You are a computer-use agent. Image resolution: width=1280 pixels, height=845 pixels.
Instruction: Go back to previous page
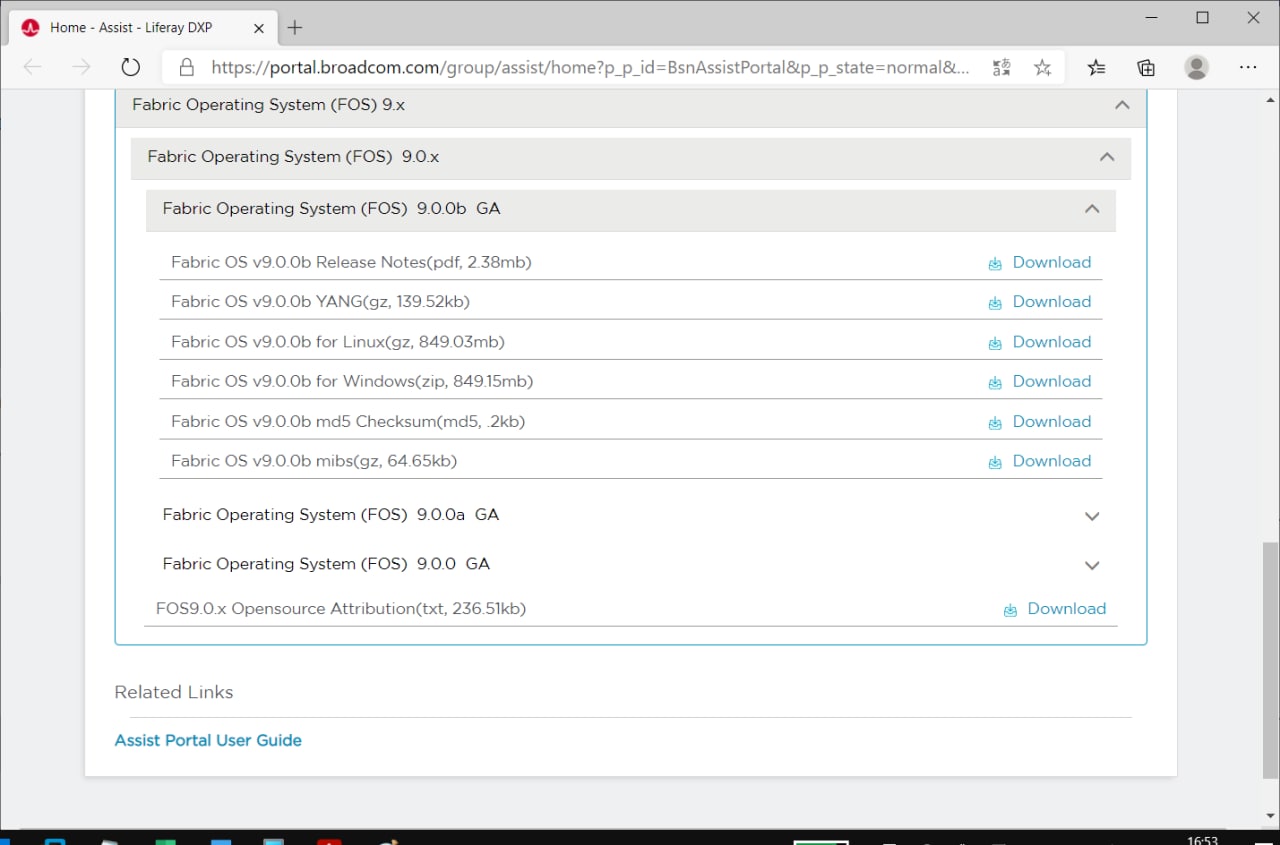(32, 67)
